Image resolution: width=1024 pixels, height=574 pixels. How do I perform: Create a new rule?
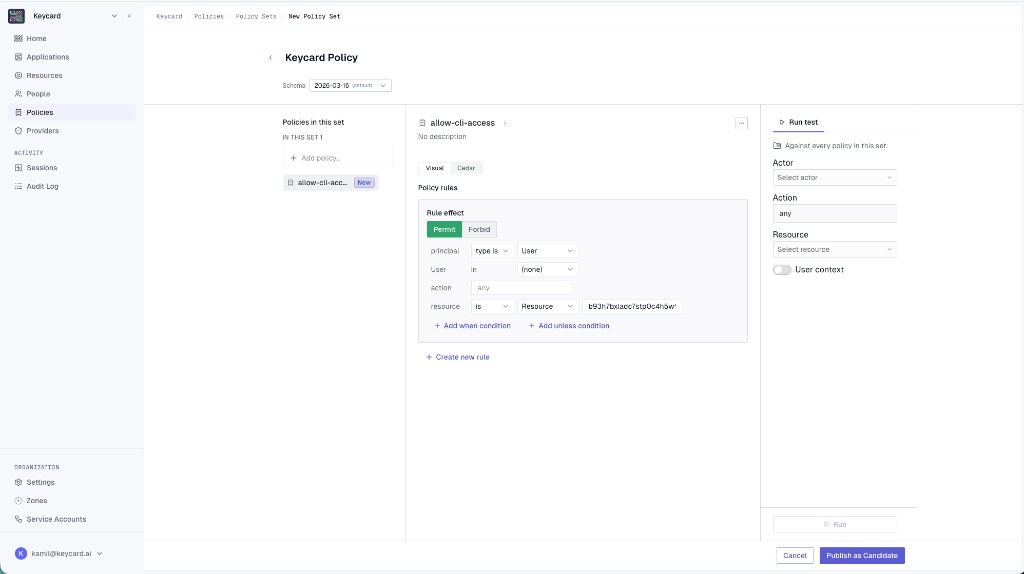coord(457,357)
